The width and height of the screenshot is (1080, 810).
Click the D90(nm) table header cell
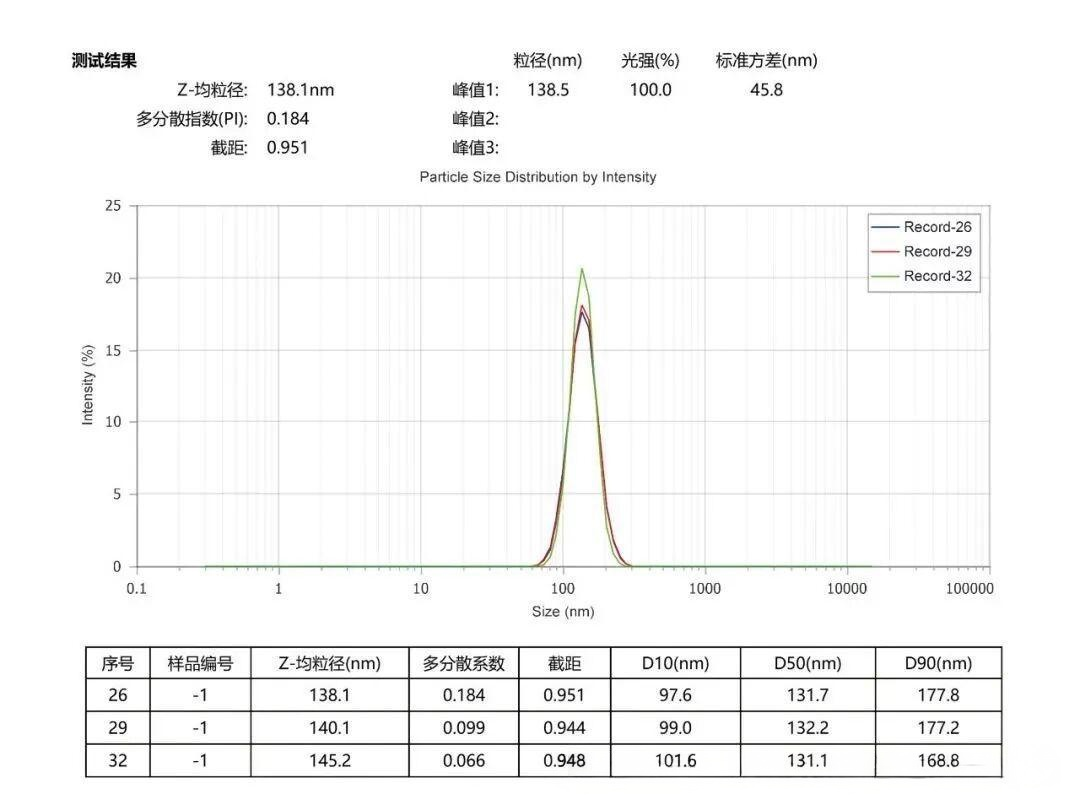coord(938,663)
